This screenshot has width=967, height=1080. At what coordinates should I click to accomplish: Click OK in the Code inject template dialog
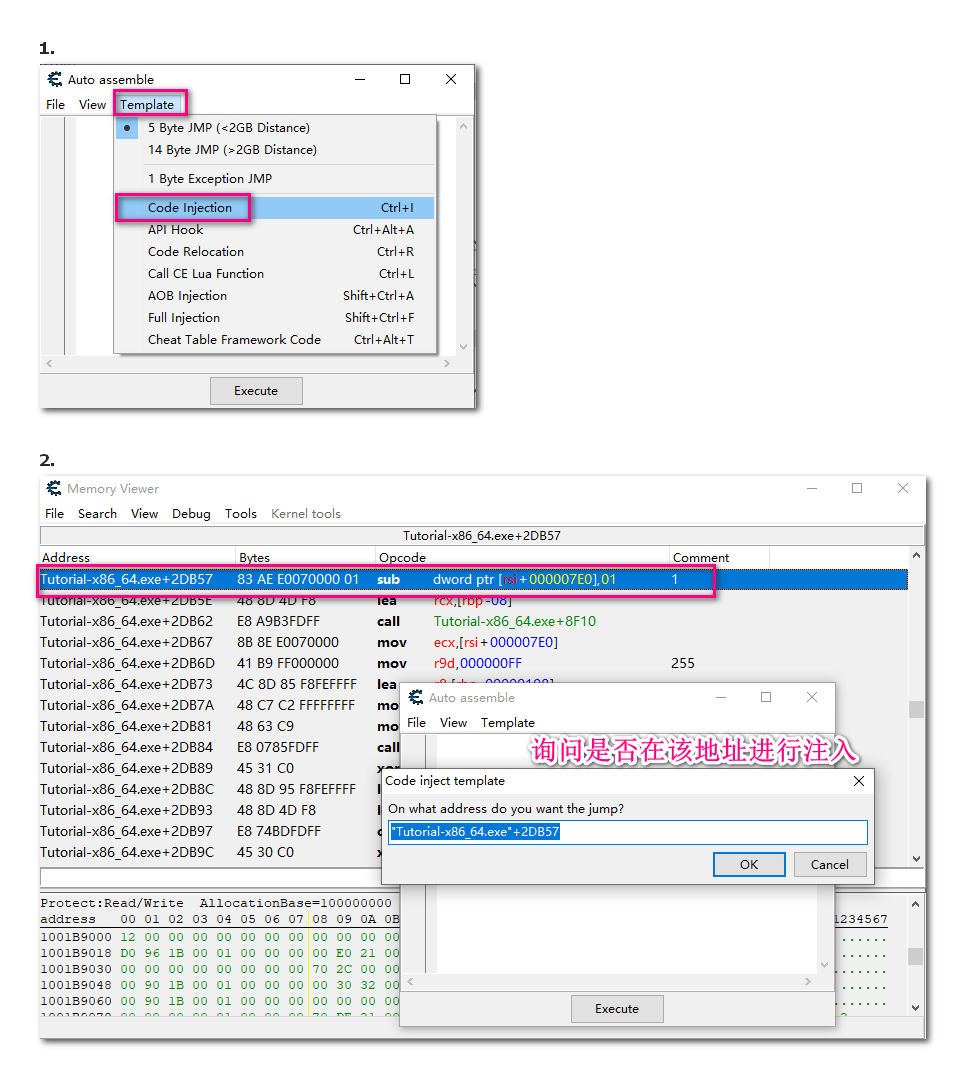[749, 864]
